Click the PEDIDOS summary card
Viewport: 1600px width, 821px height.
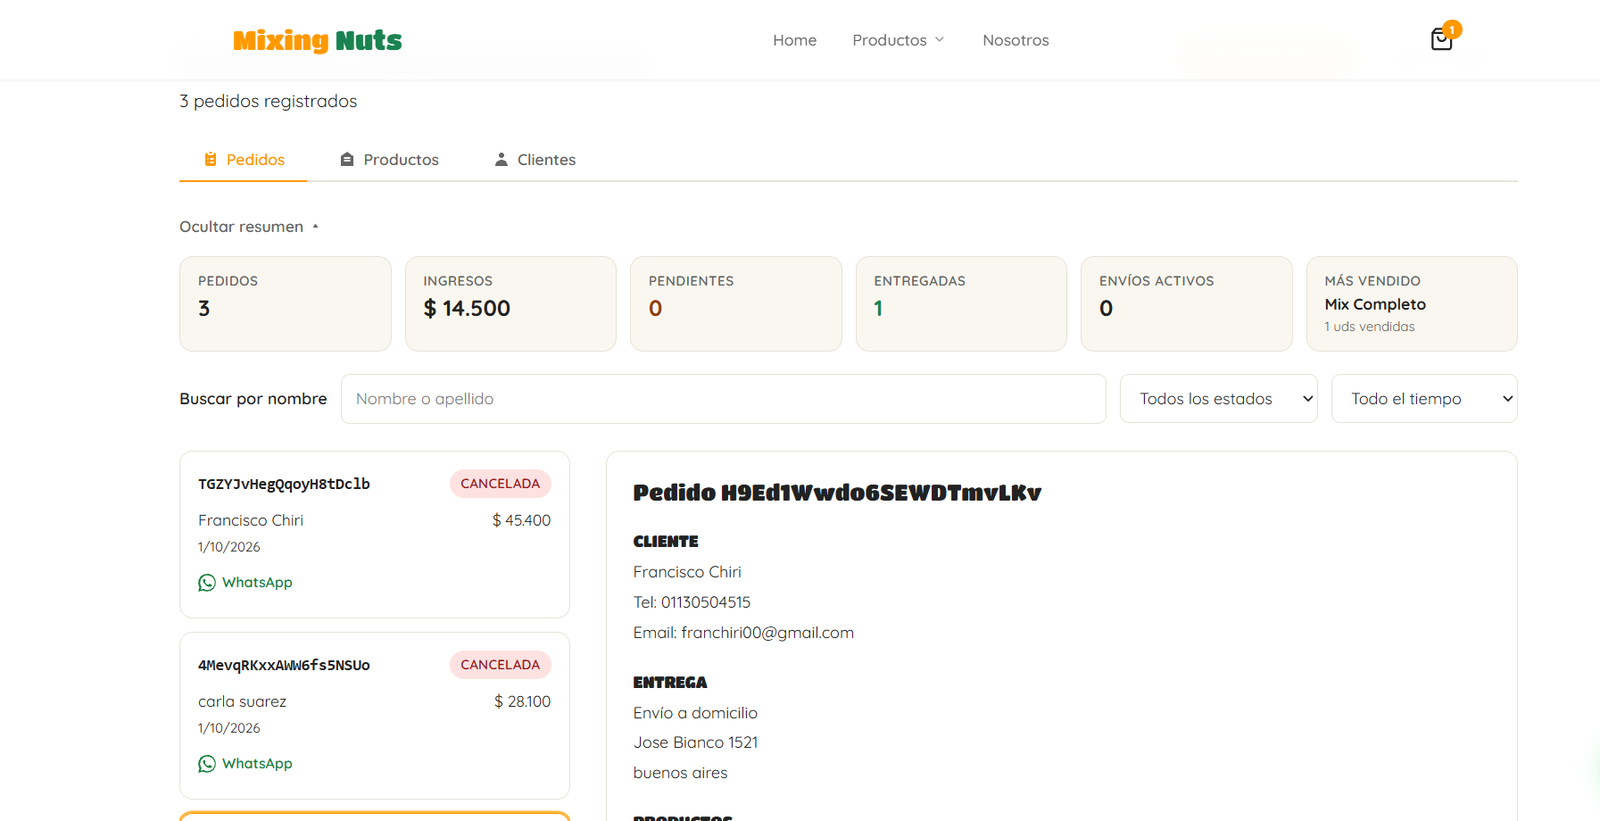point(285,304)
